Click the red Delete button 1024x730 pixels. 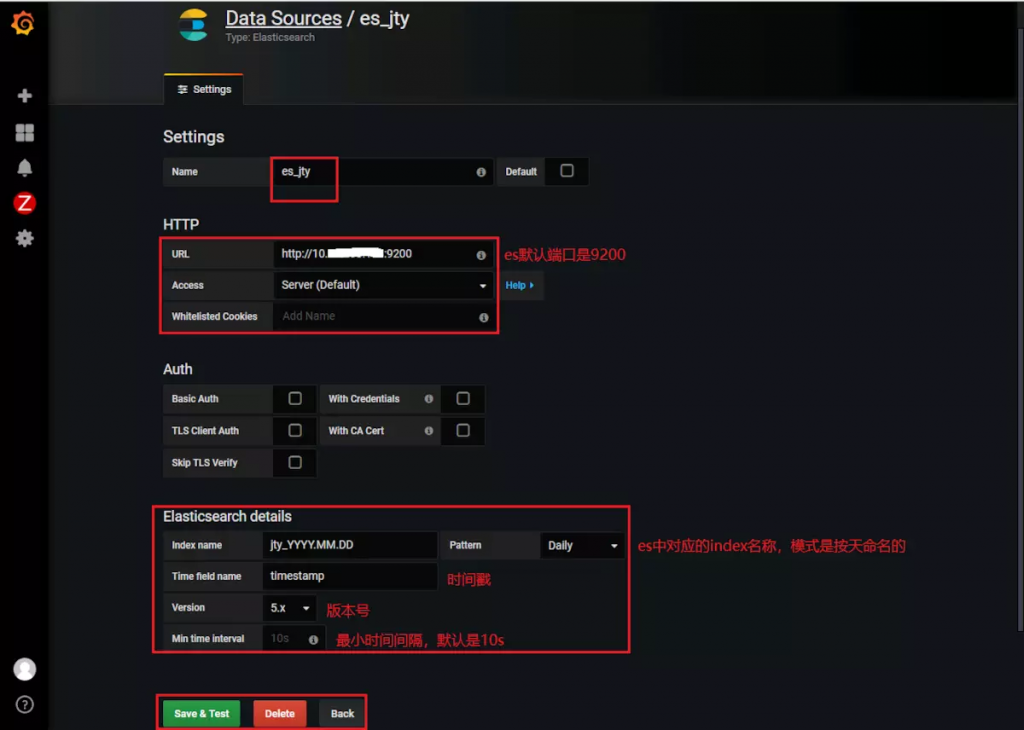coord(280,714)
